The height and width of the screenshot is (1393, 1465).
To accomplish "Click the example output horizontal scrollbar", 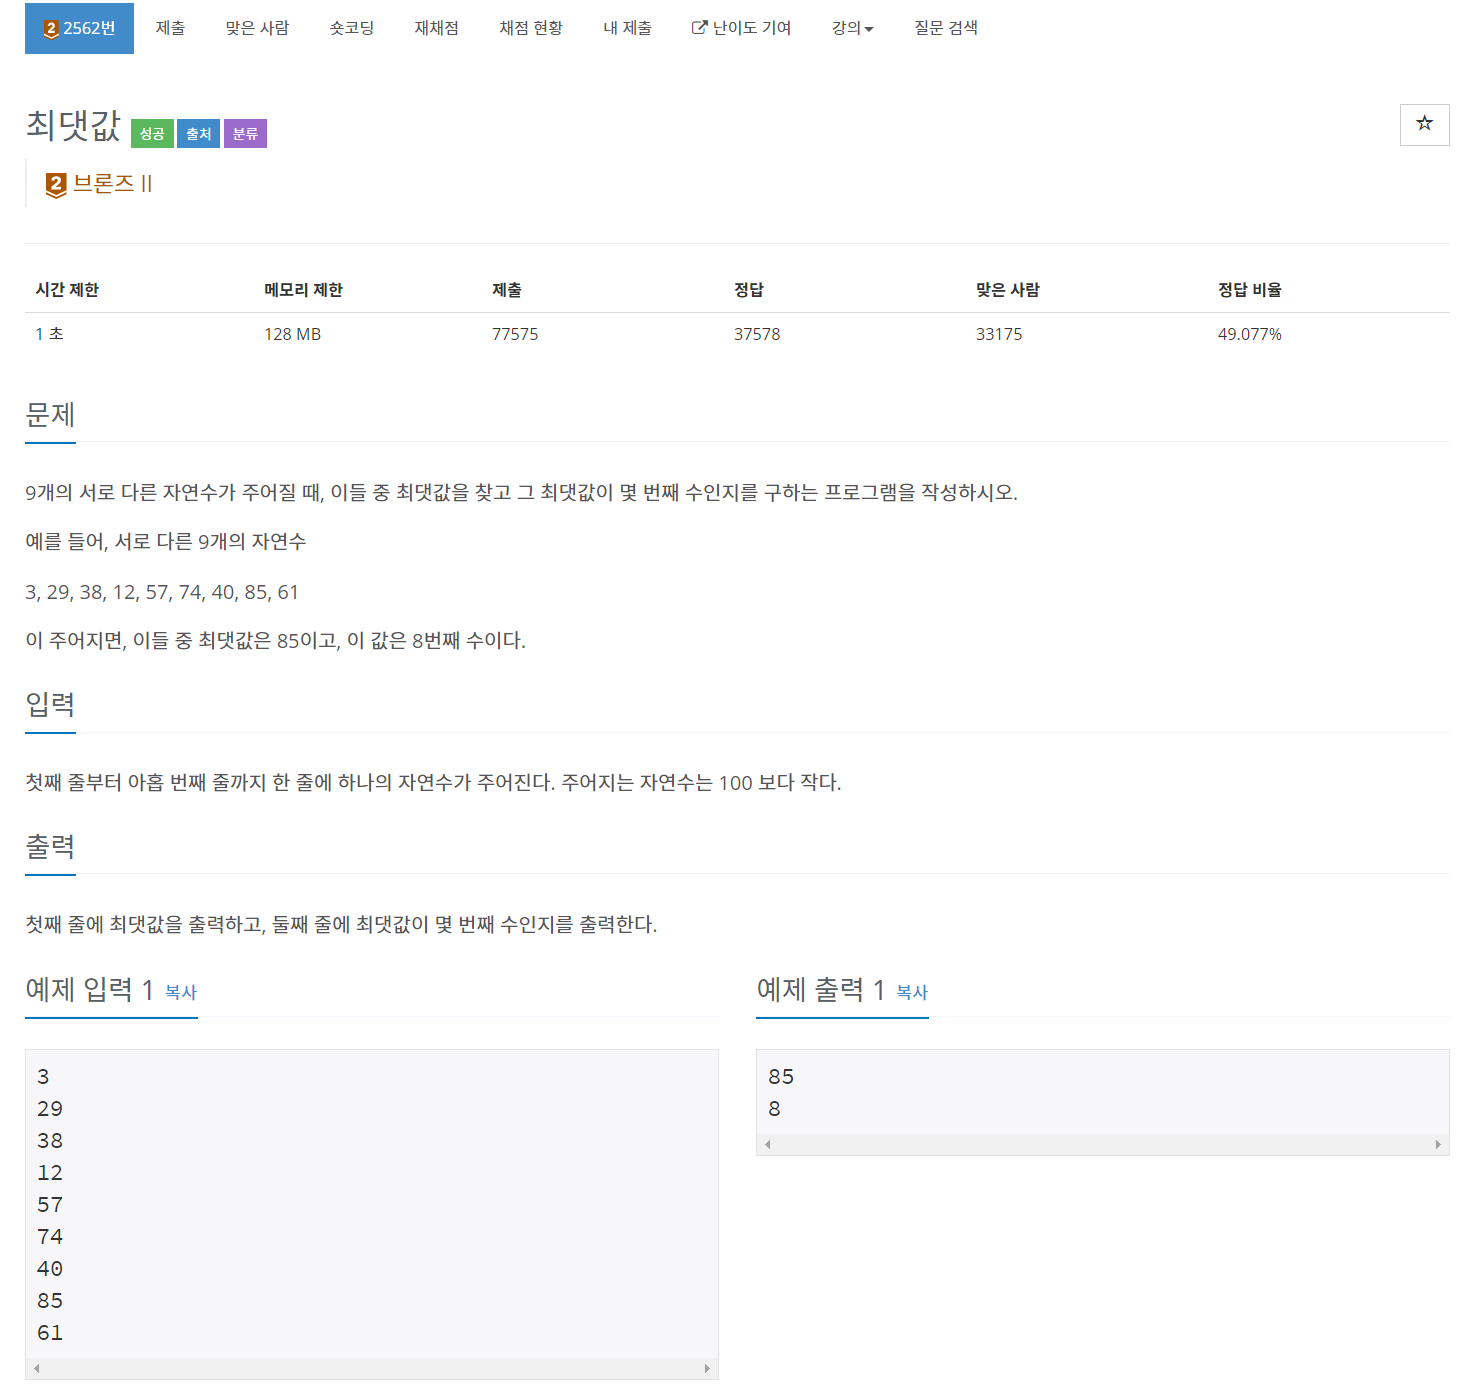I will click(1102, 1144).
